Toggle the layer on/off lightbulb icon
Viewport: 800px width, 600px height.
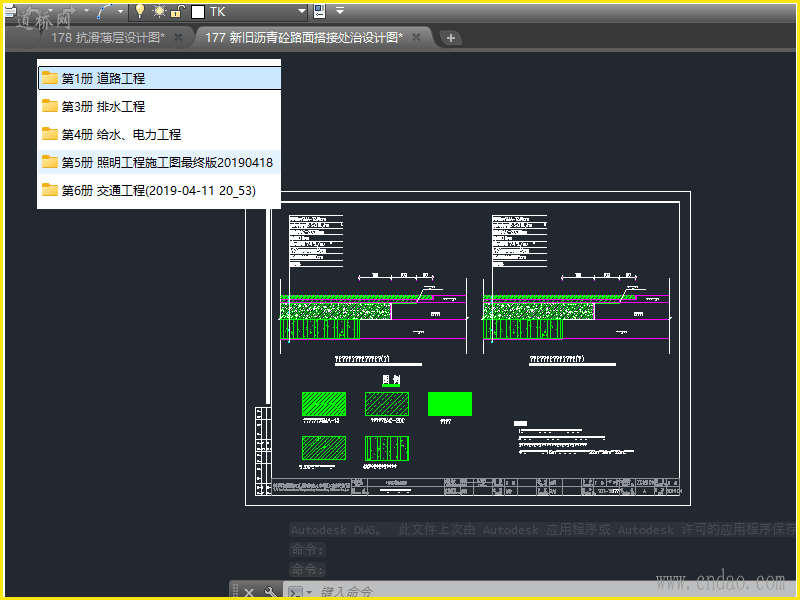click(140, 11)
